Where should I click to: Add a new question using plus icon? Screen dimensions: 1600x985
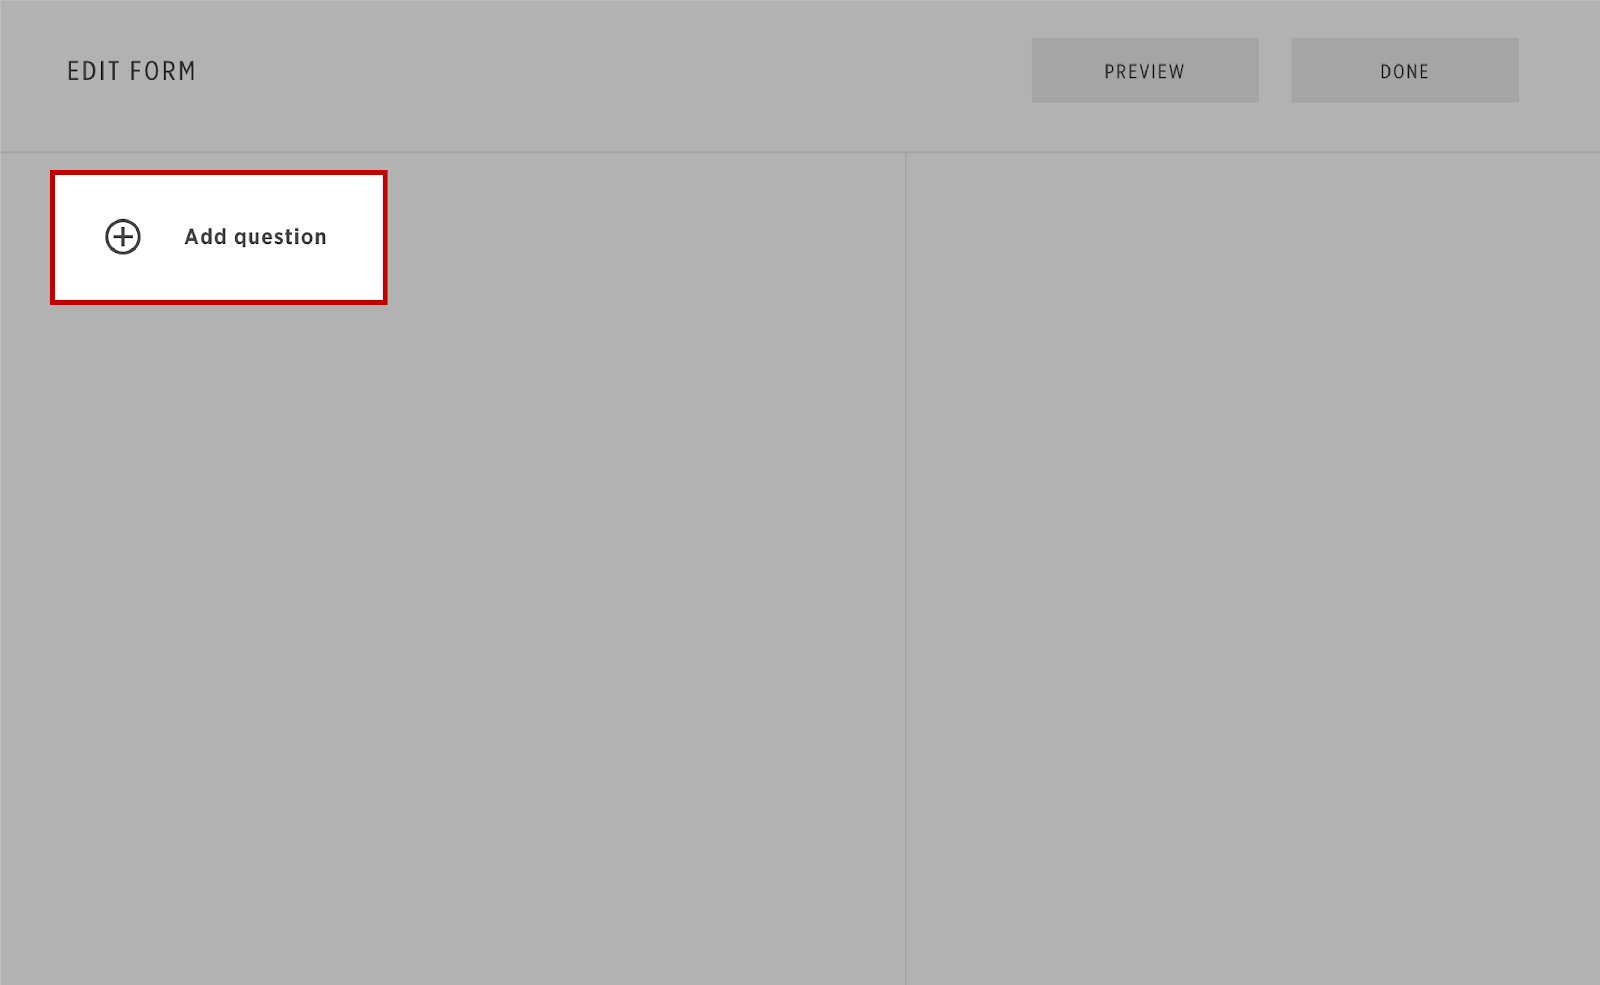pos(123,237)
